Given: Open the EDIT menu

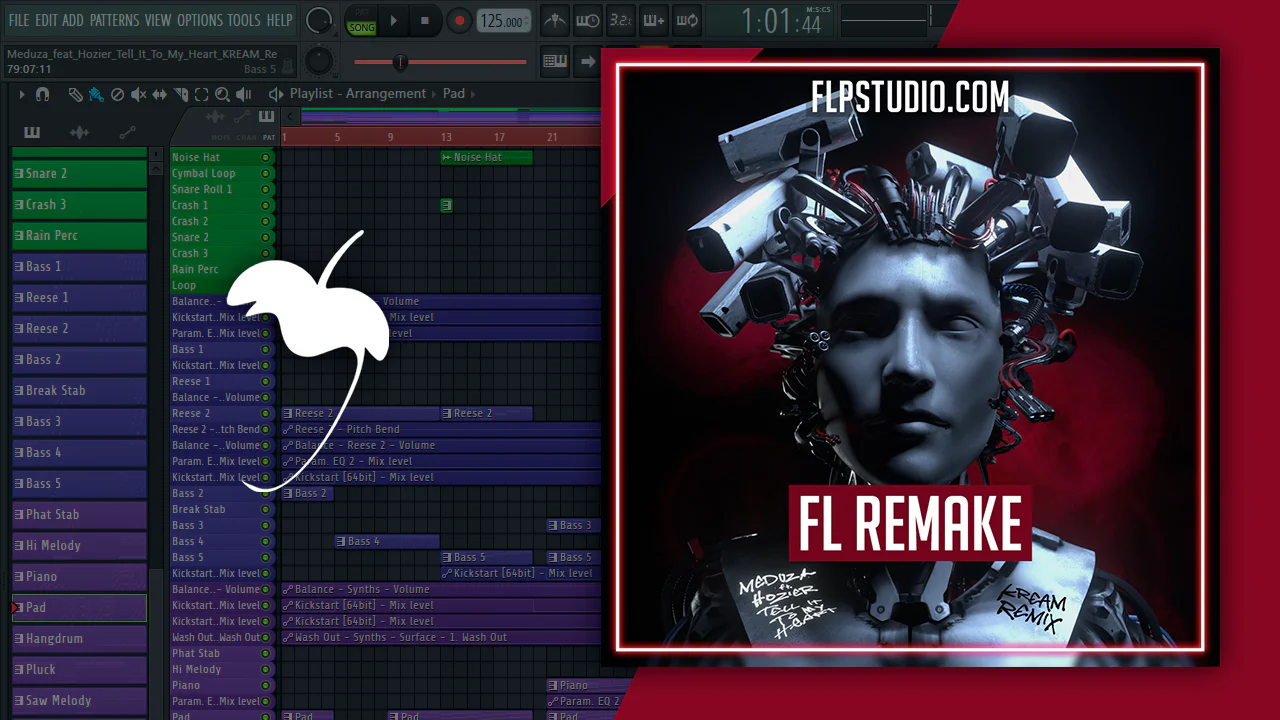Looking at the screenshot, I should [x=46, y=20].
